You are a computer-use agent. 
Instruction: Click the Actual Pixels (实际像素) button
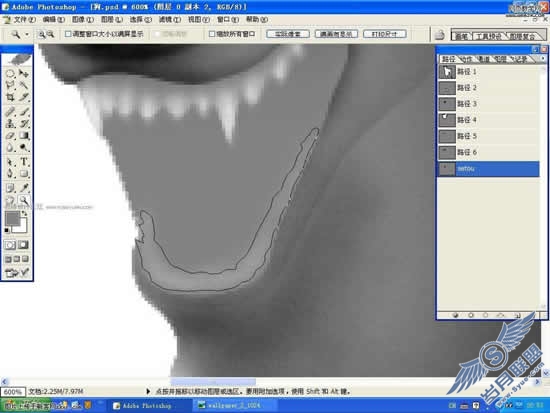coord(288,34)
